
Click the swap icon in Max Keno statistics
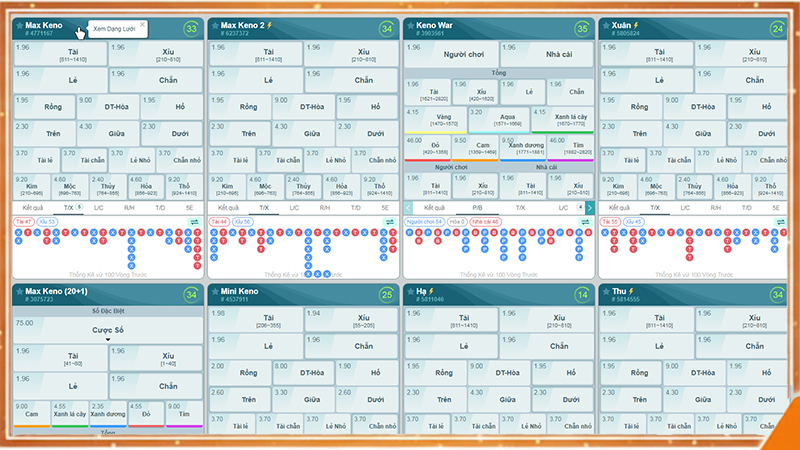pyautogui.click(x=194, y=221)
